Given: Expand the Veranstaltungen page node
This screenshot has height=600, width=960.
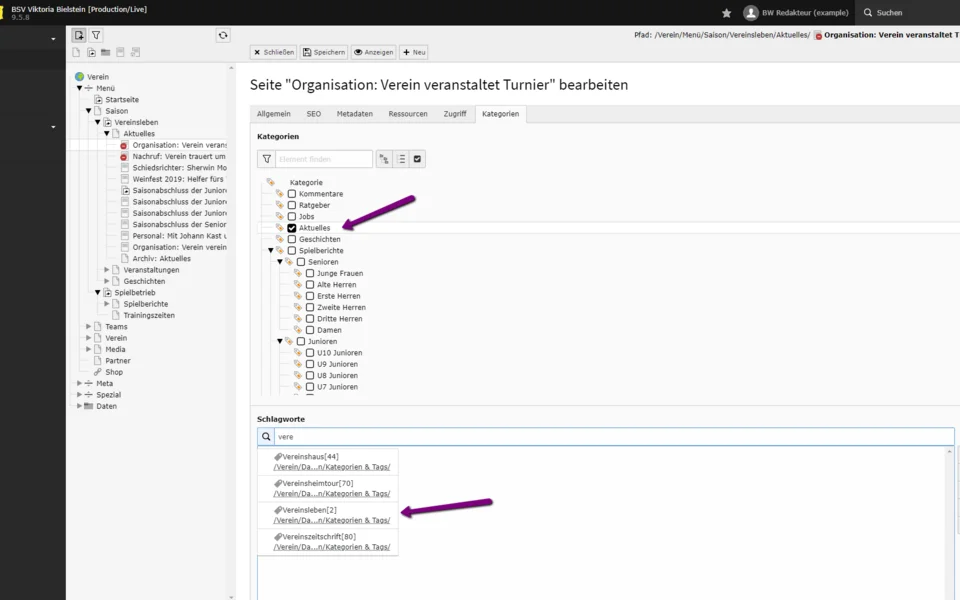Looking at the screenshot, I should 107,270.
